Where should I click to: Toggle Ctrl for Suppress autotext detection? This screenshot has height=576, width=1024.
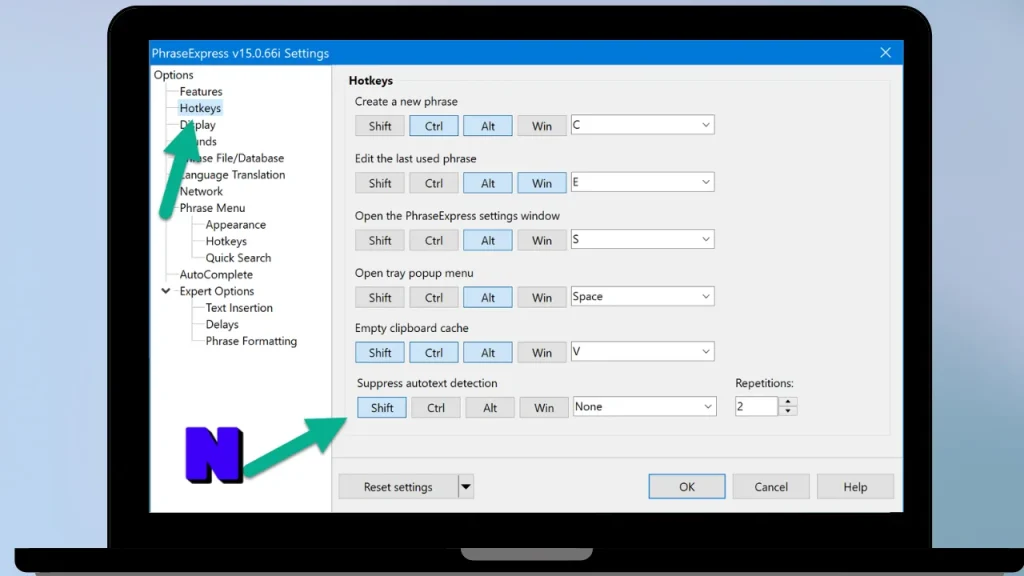tap(436, 408)
